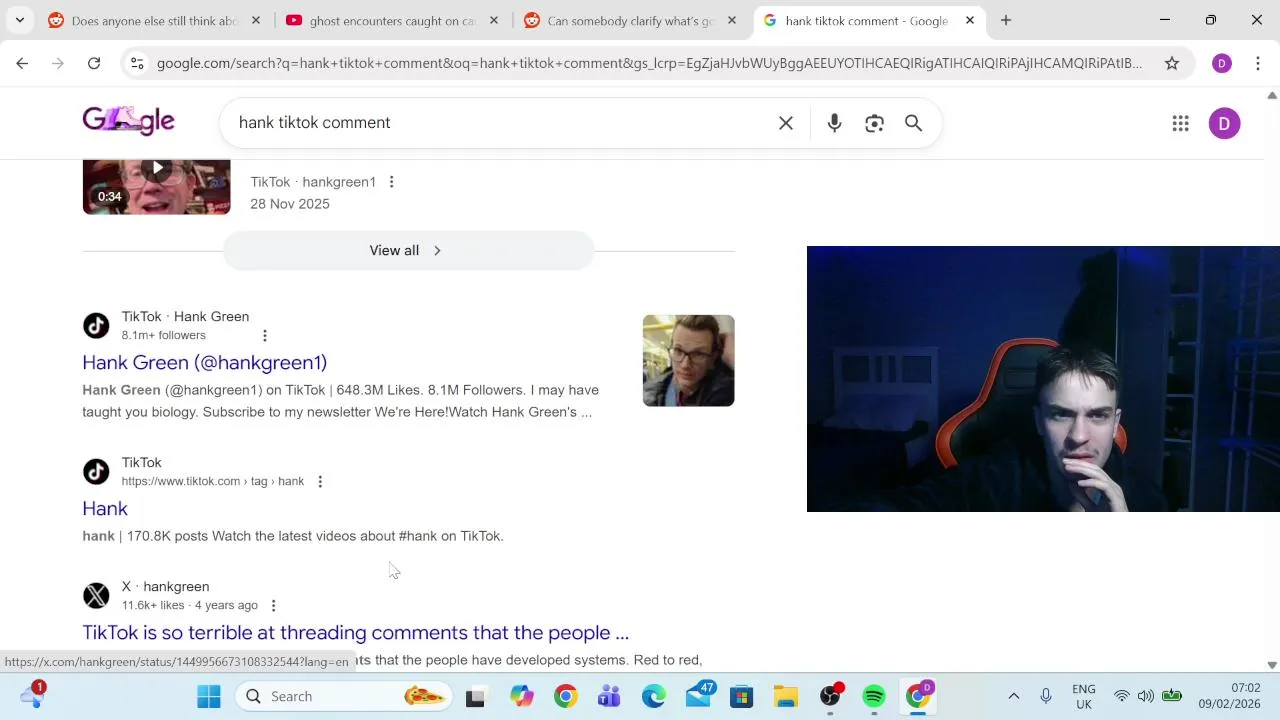The width and height of the screenshot is (1280, 720).
Task: Close the 'Can somebody clarify' tab
Action: (x=732, y=20)
